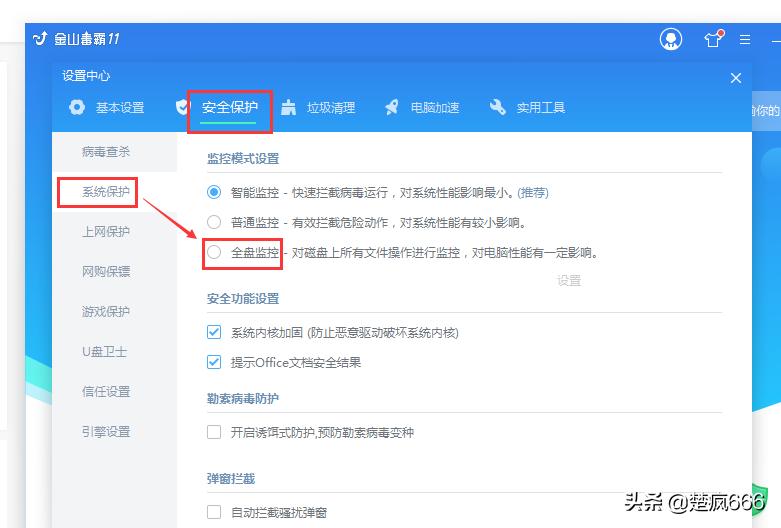
Task: Select 智能监控 radio button
Action: (214, 192)
